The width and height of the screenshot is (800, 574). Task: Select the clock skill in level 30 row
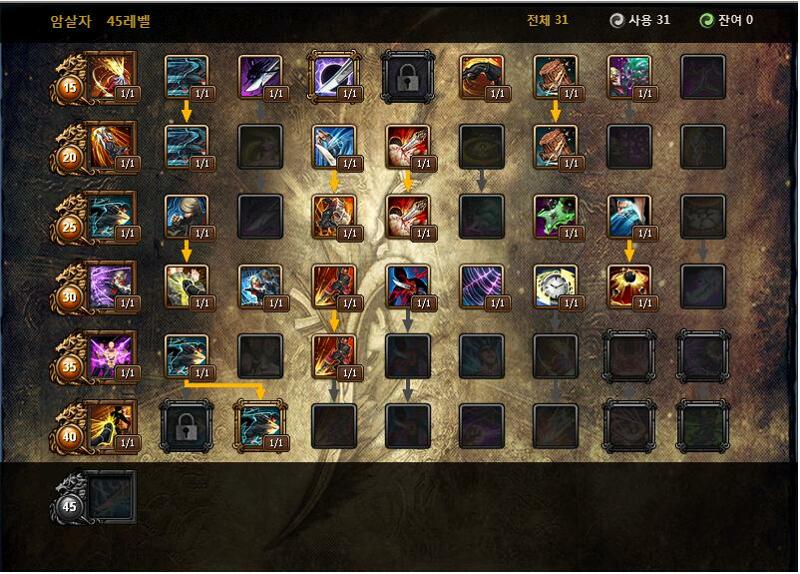tap(556, 287)
